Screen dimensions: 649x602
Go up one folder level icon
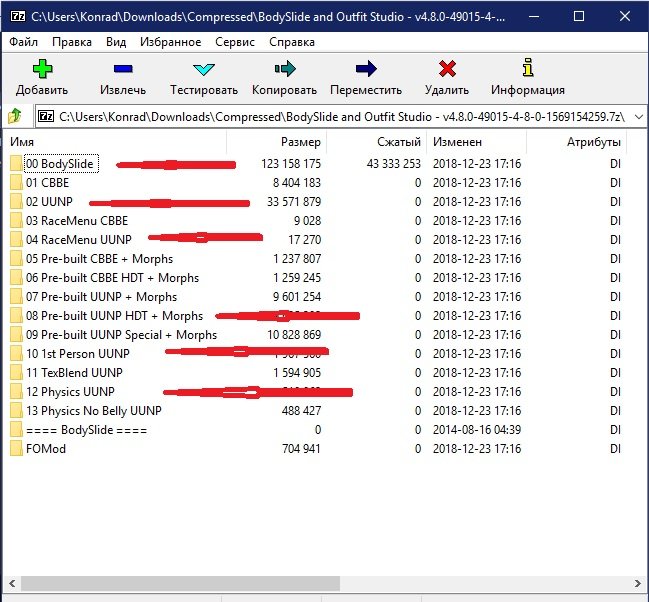15,116
